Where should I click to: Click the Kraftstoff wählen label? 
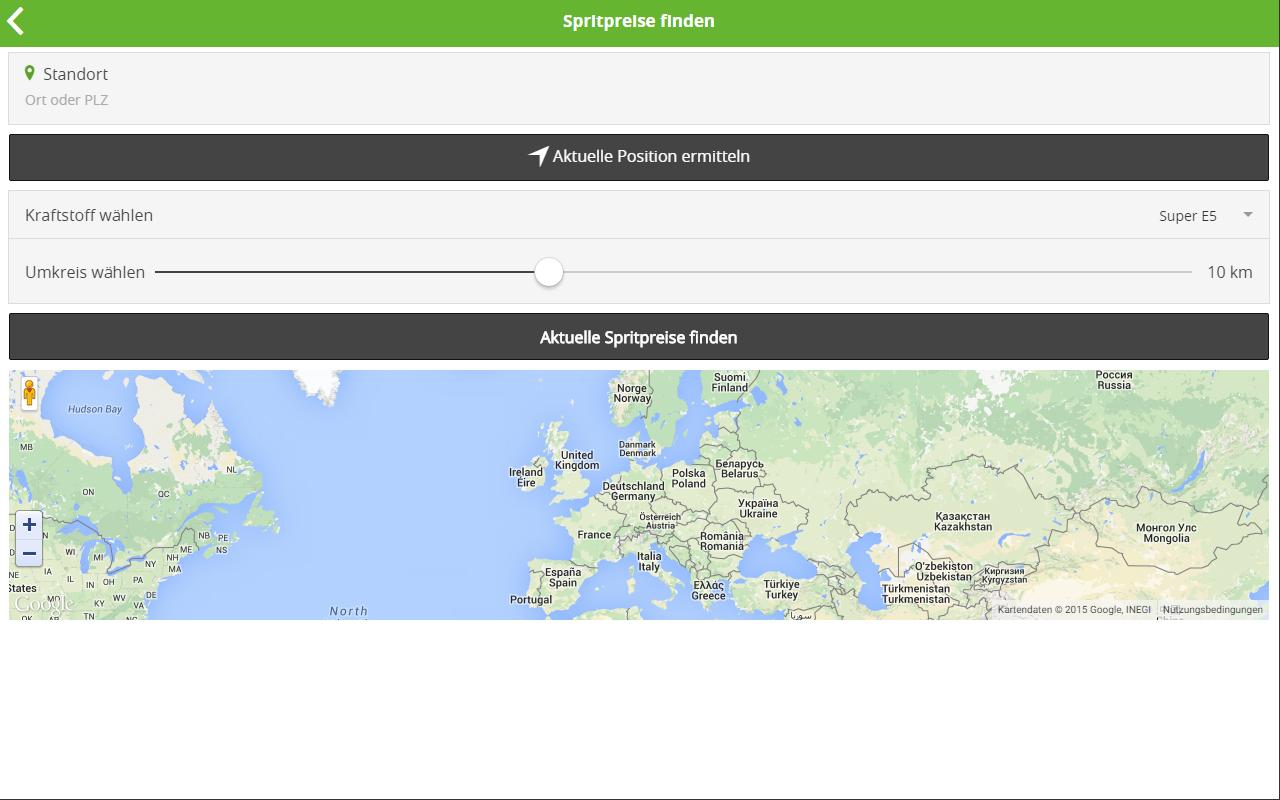[89, 215]
